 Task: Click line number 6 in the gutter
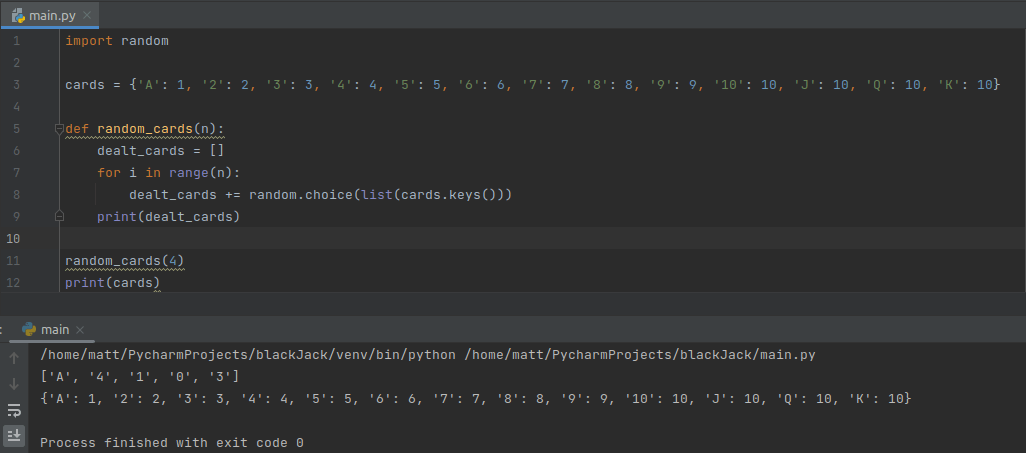[x=16, y=151]
